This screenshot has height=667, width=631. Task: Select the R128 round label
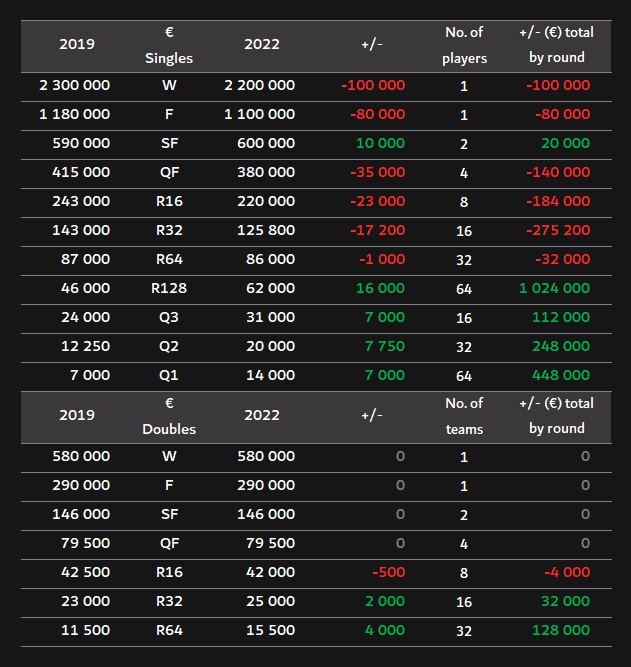pos(168,288)
